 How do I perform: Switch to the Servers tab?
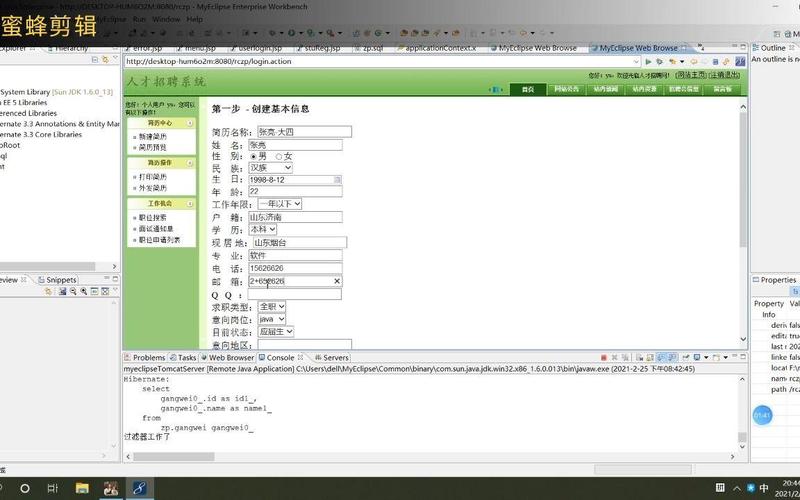pos(335,357)
